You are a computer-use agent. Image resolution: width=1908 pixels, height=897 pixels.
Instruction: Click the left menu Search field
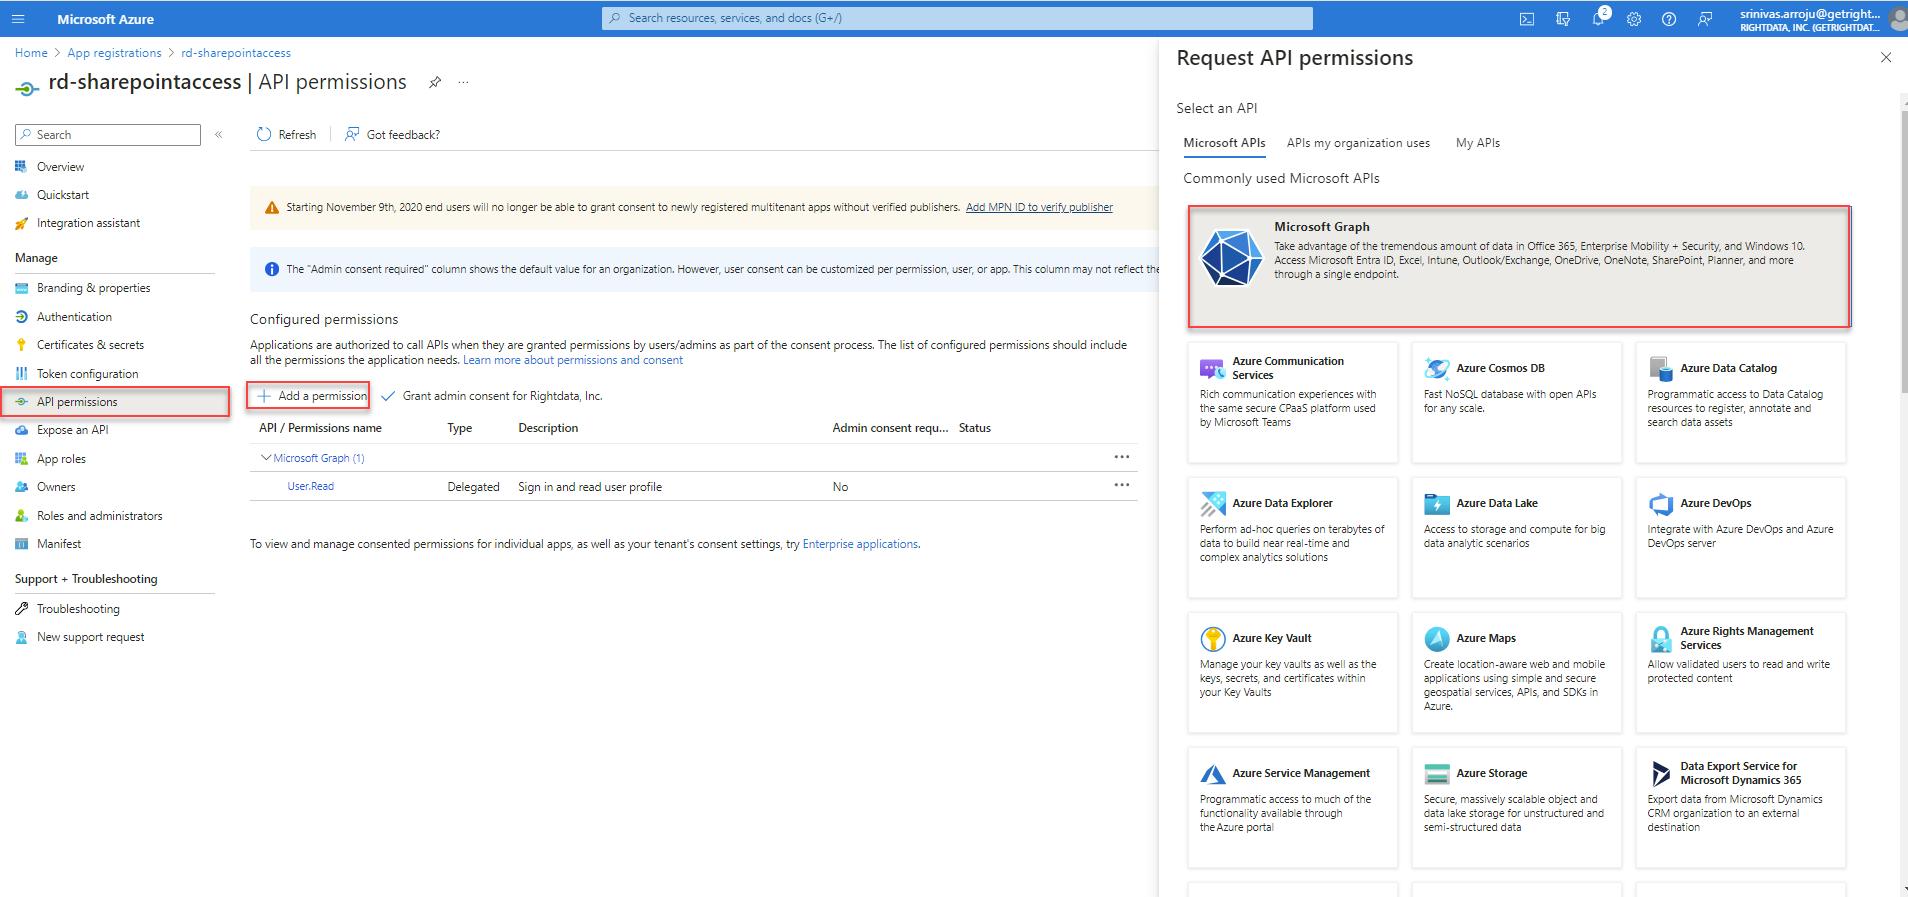pos(108,135)
